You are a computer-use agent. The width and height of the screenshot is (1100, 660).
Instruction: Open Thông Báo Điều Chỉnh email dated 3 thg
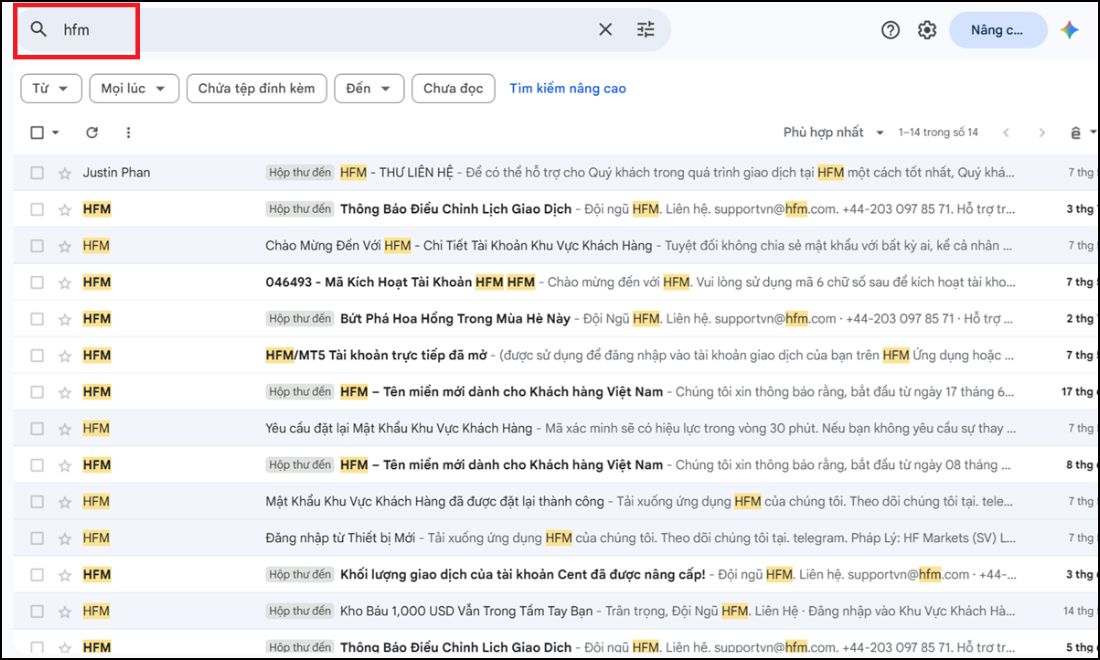(x=554, y=209)
